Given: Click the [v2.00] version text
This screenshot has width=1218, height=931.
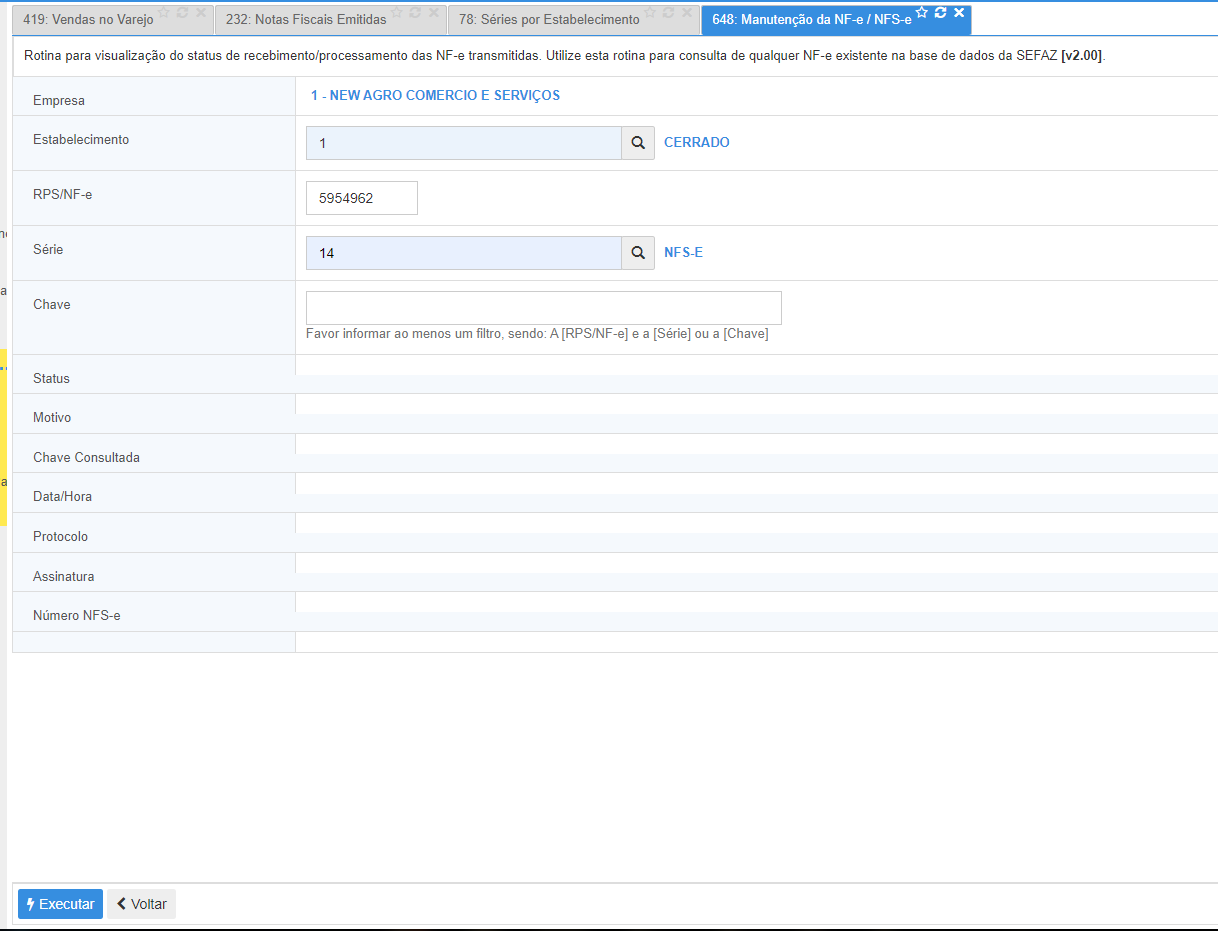Looking at the screenshot, I should pos(1081,56).
